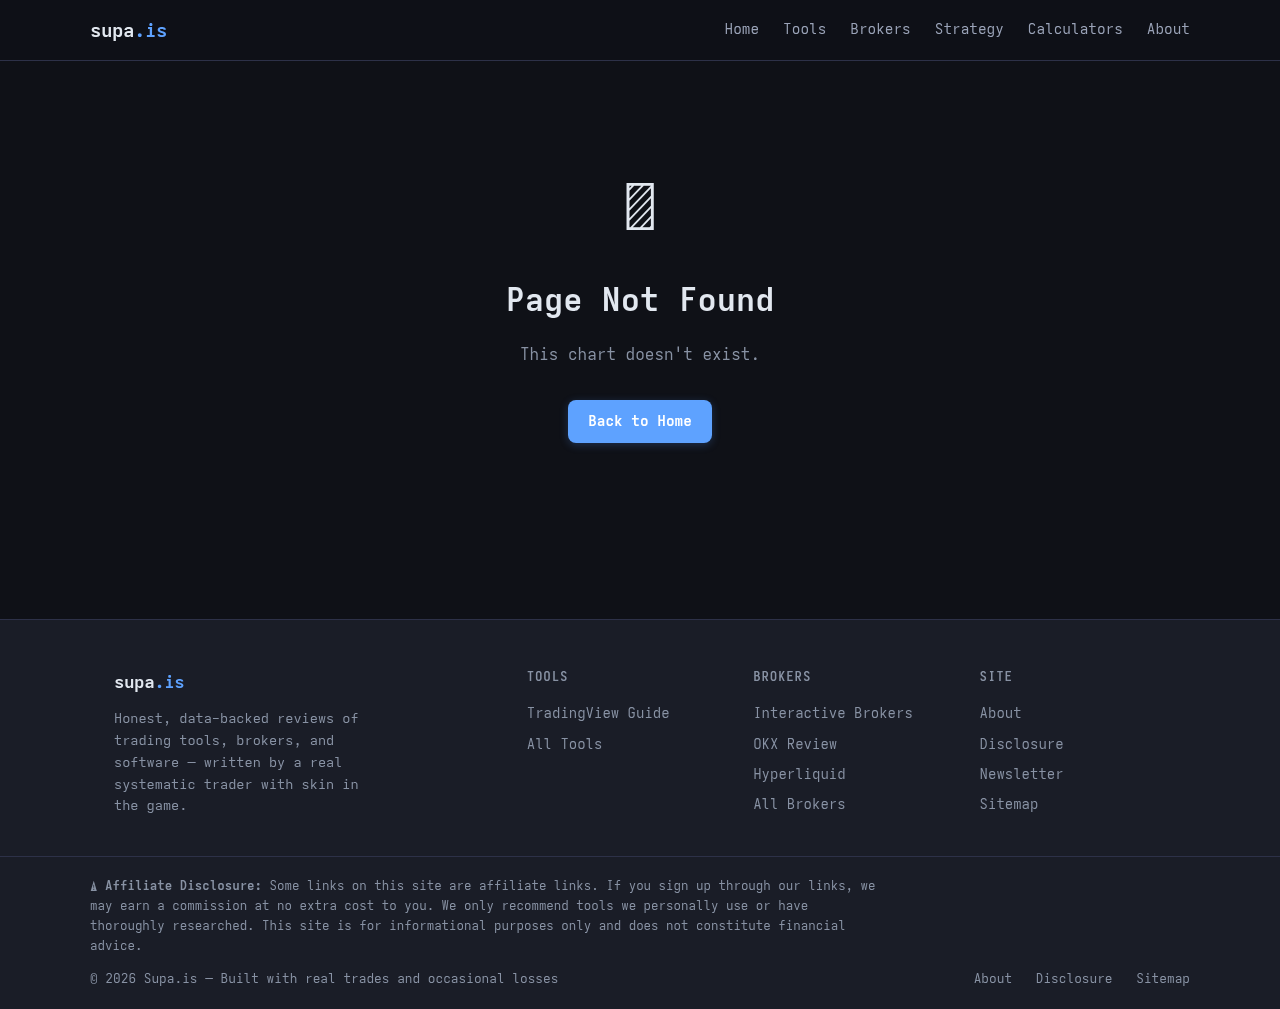Image resolution: width=1280 pixels, height=1009 pixels.
Task: Click Disclosure in the bottom footer bar
Action: click(x=1074, y=977)
